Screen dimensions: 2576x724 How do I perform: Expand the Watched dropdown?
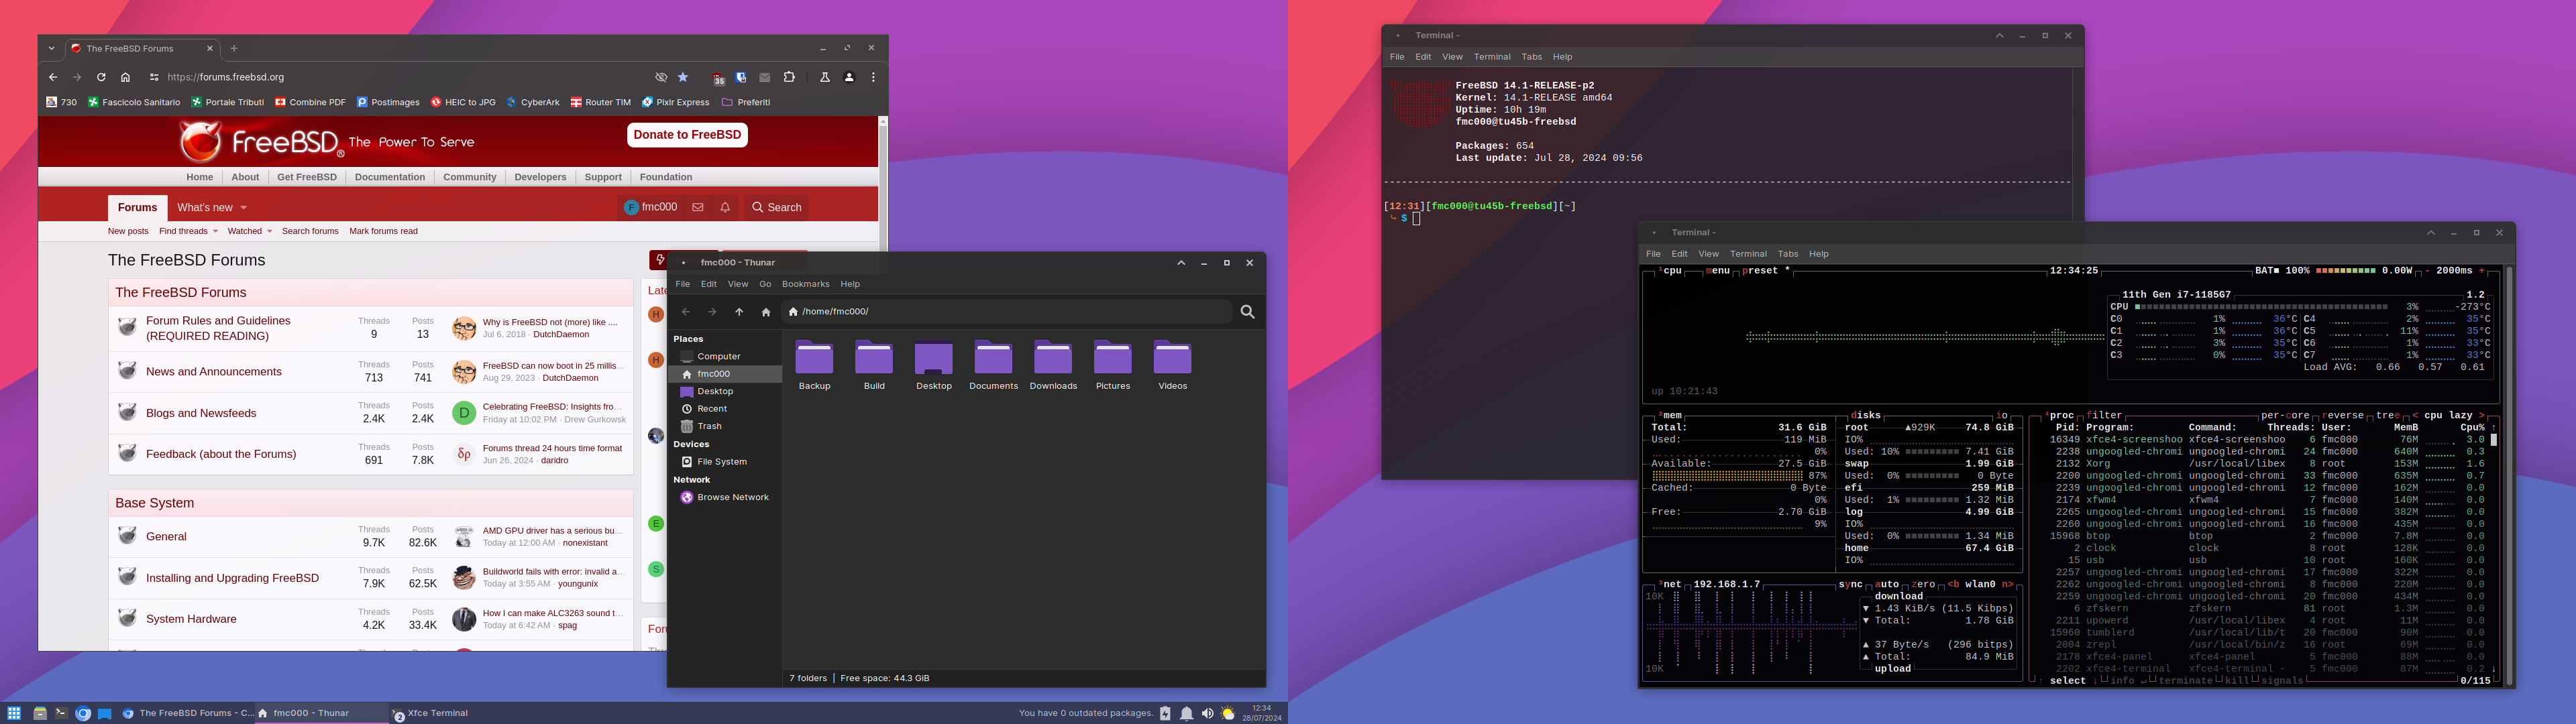click(269, 231)
